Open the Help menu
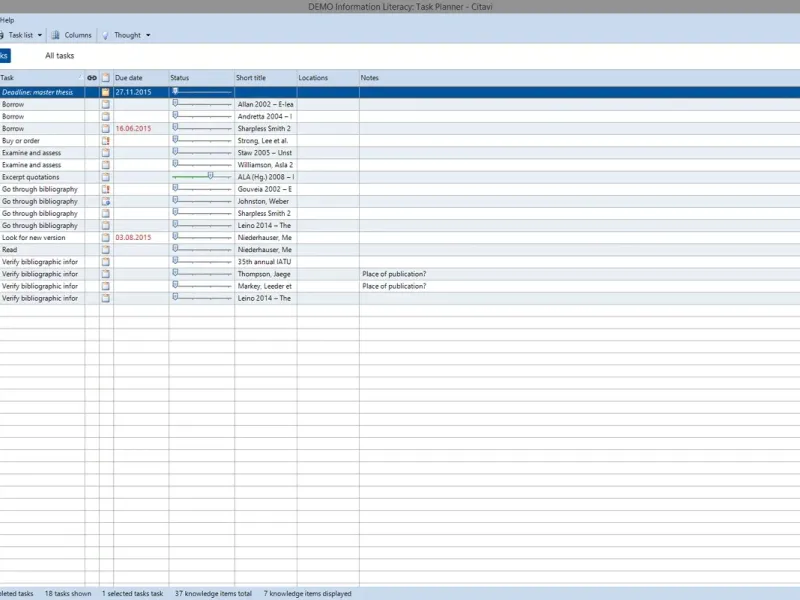Viewport: 800px width, 600px height. (7, 20)
